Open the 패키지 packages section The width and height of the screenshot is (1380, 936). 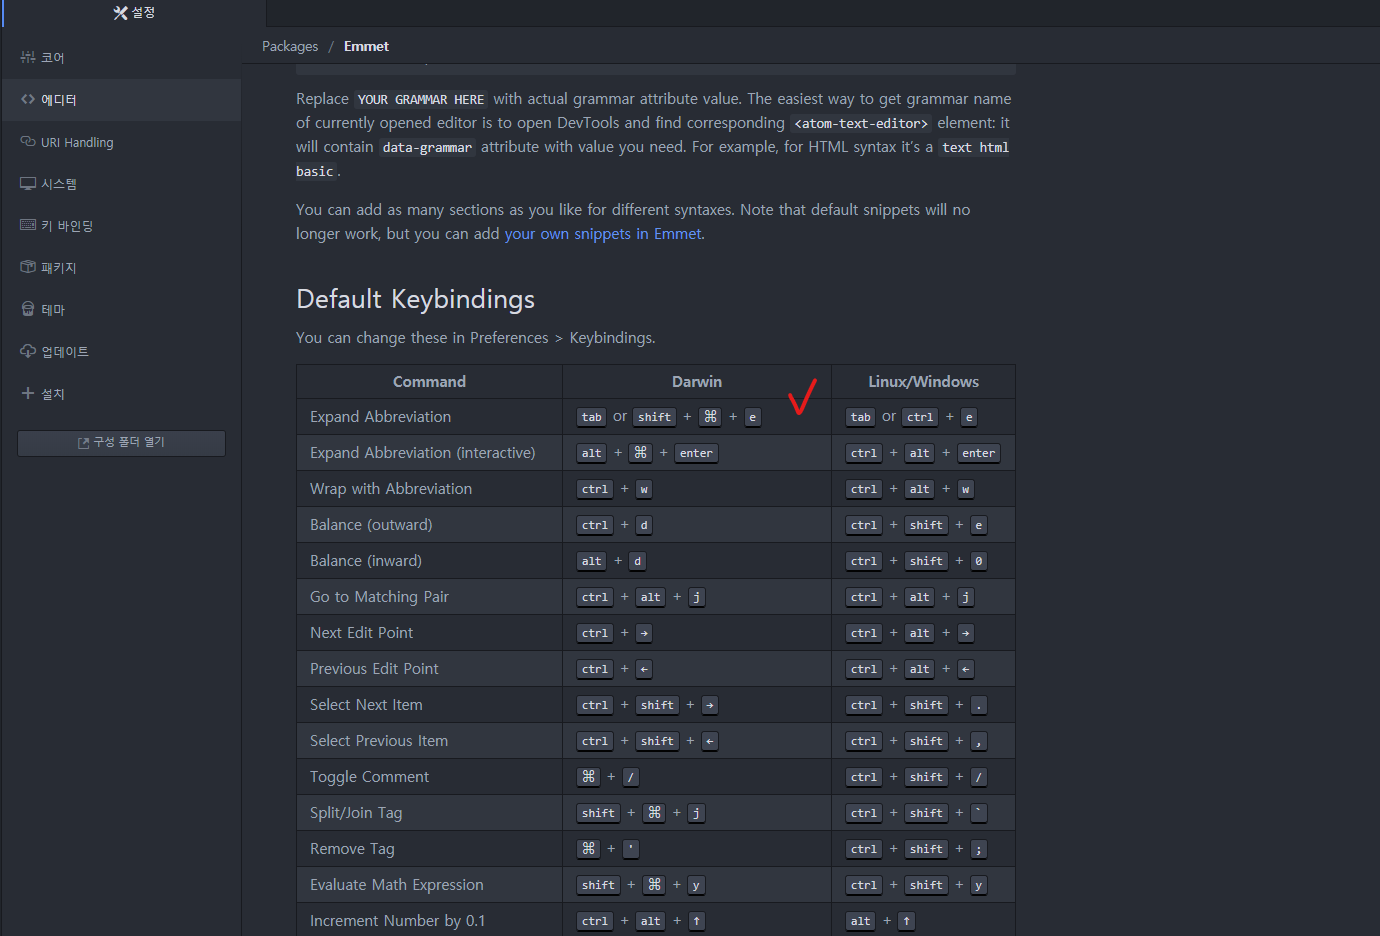[120, 268]
